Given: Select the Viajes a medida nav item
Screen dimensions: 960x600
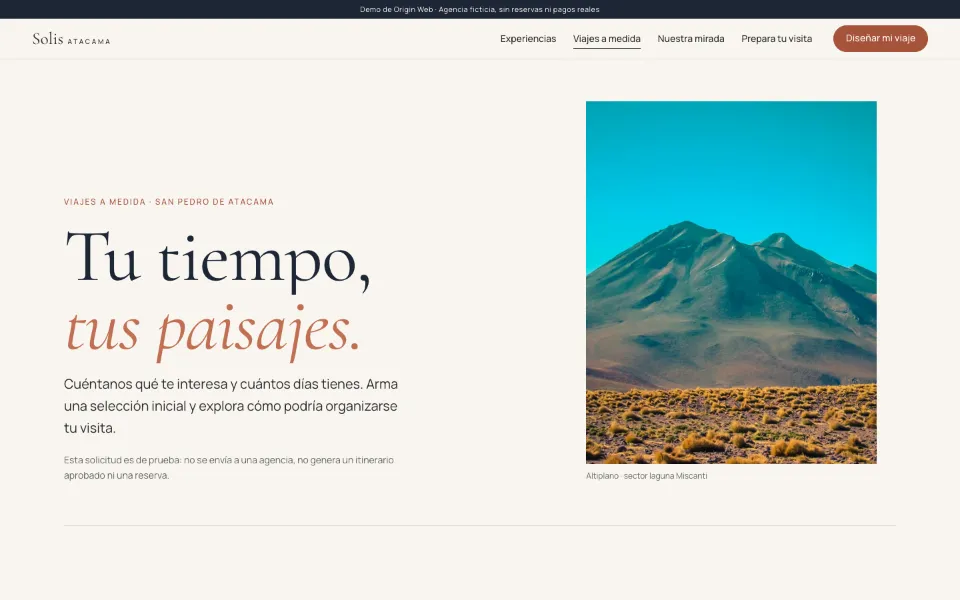Looking at the screenshot, I should (x=607, y=39).
